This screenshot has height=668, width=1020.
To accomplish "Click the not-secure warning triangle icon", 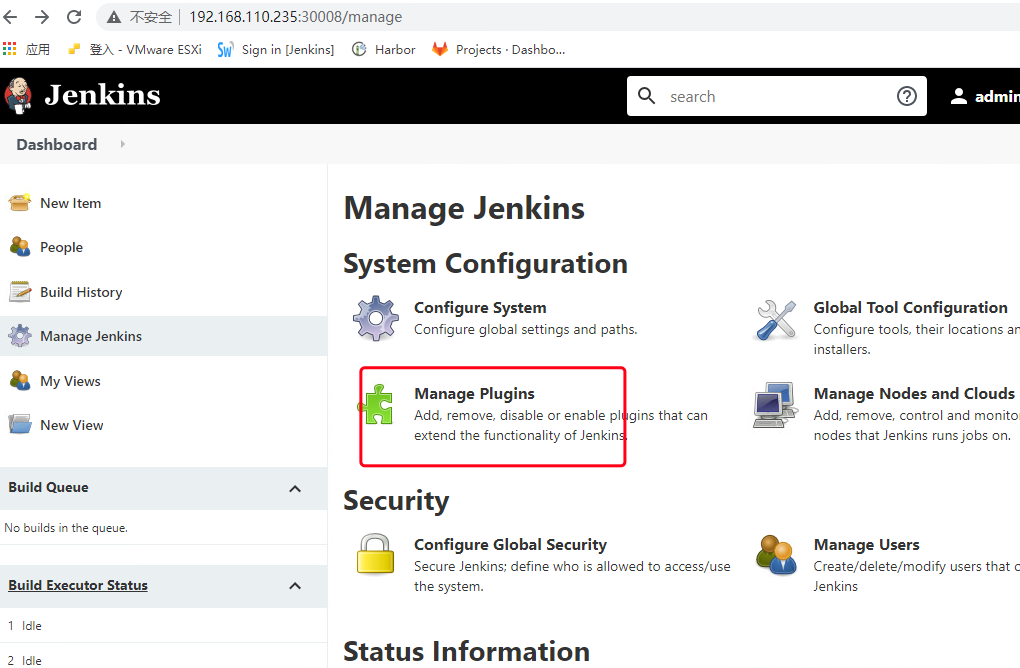I will 114,17.
